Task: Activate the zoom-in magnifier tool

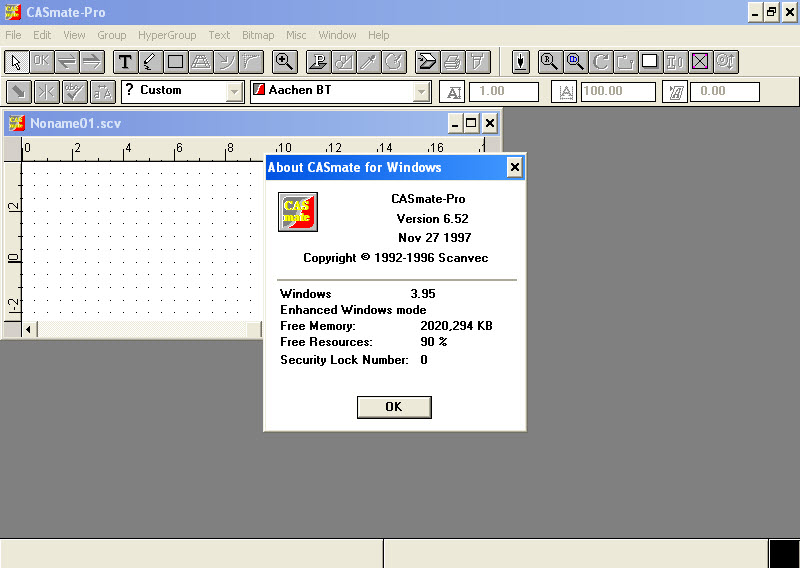Action: 285,62
